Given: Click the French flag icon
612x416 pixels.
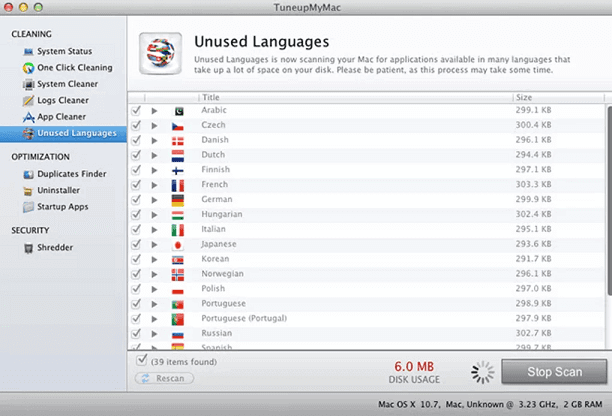Looking at the screenshot, I should click(178, 186).
